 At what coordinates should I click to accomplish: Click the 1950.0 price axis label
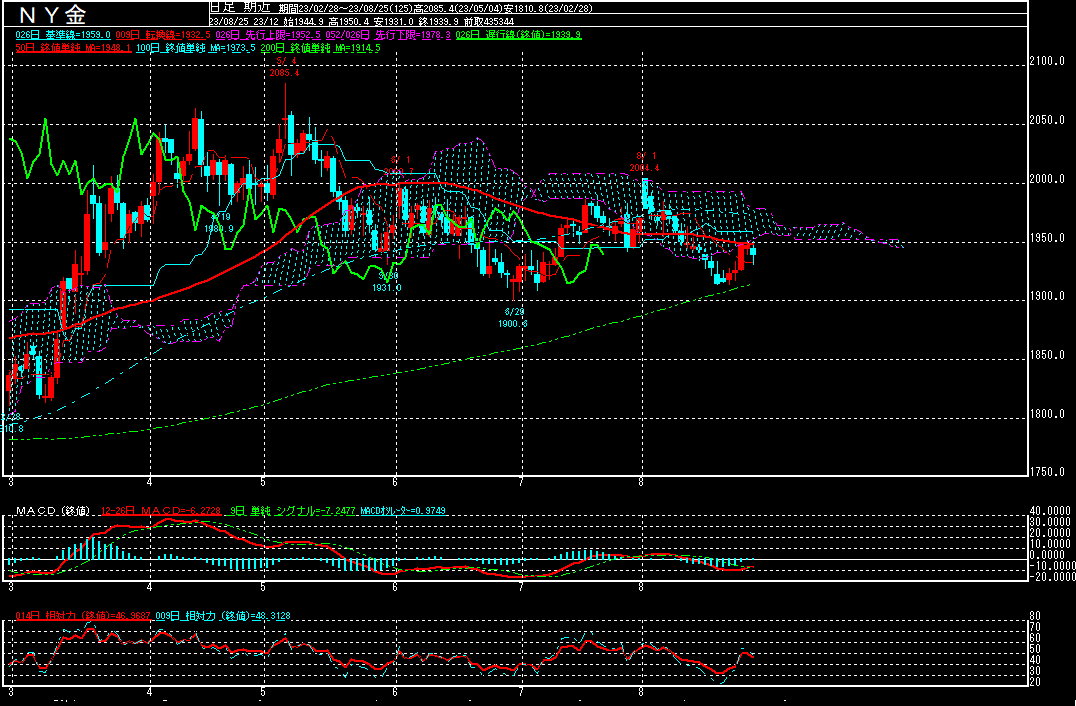[x=1047, y=238]
